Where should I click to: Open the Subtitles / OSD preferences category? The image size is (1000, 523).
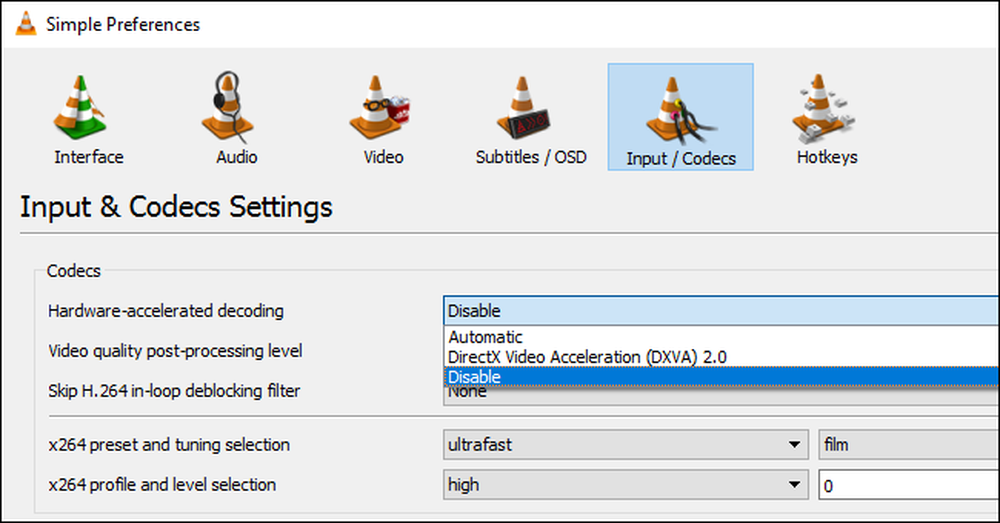tap(531, 119)
